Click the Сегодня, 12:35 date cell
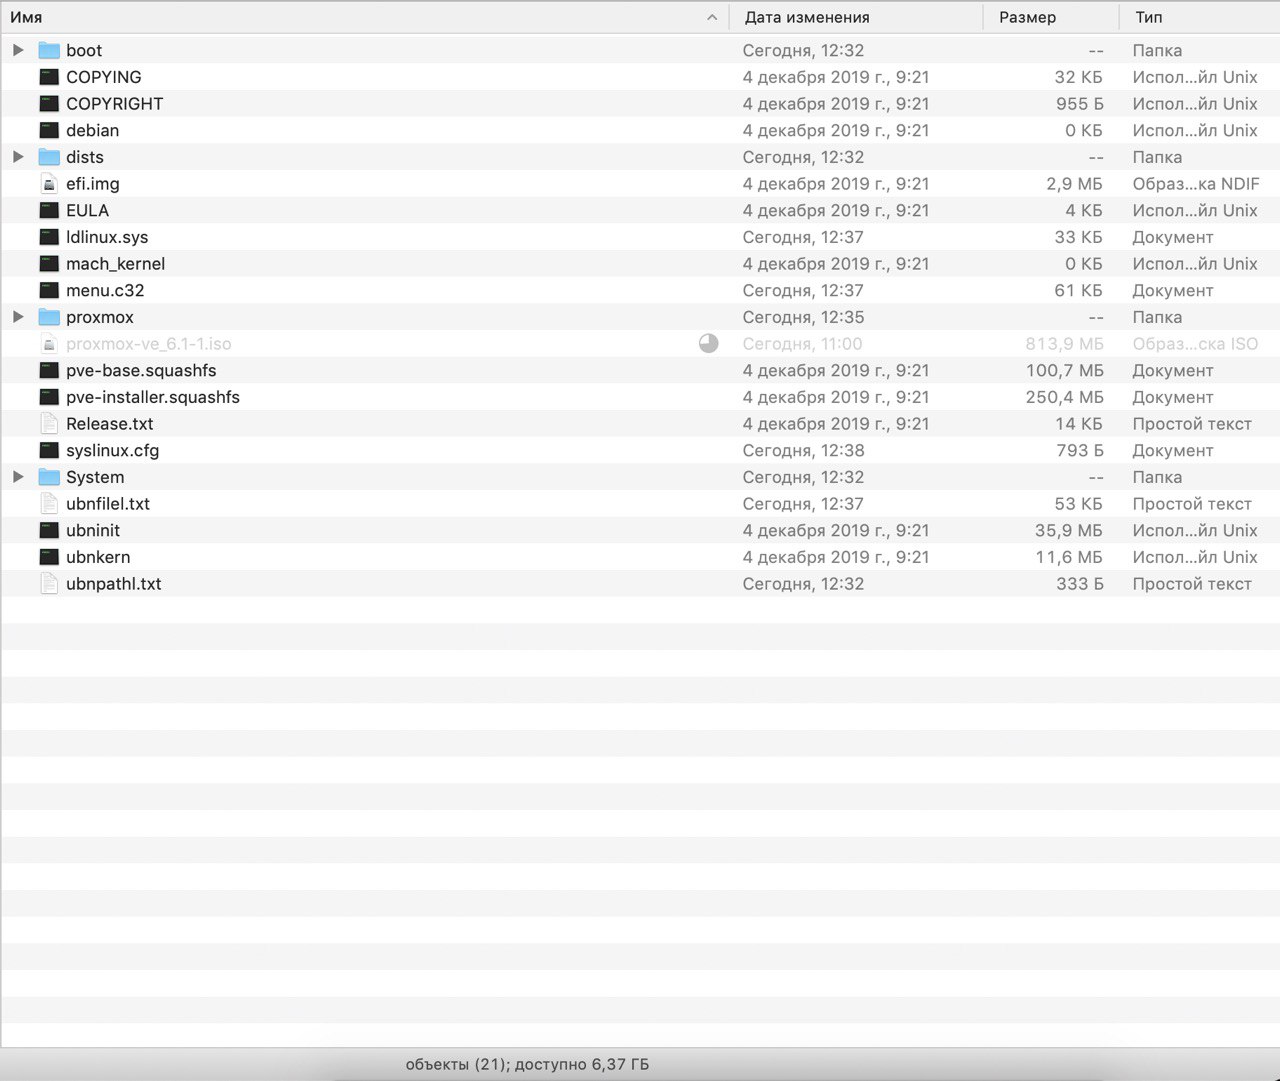Viewport: 1280px width, 1081px height. coord(803,317)
